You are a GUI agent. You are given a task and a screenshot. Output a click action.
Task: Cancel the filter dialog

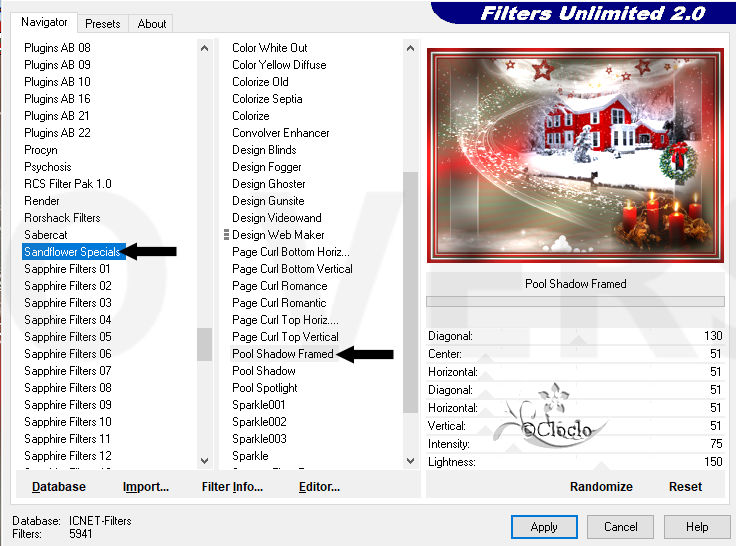point(620,527)
